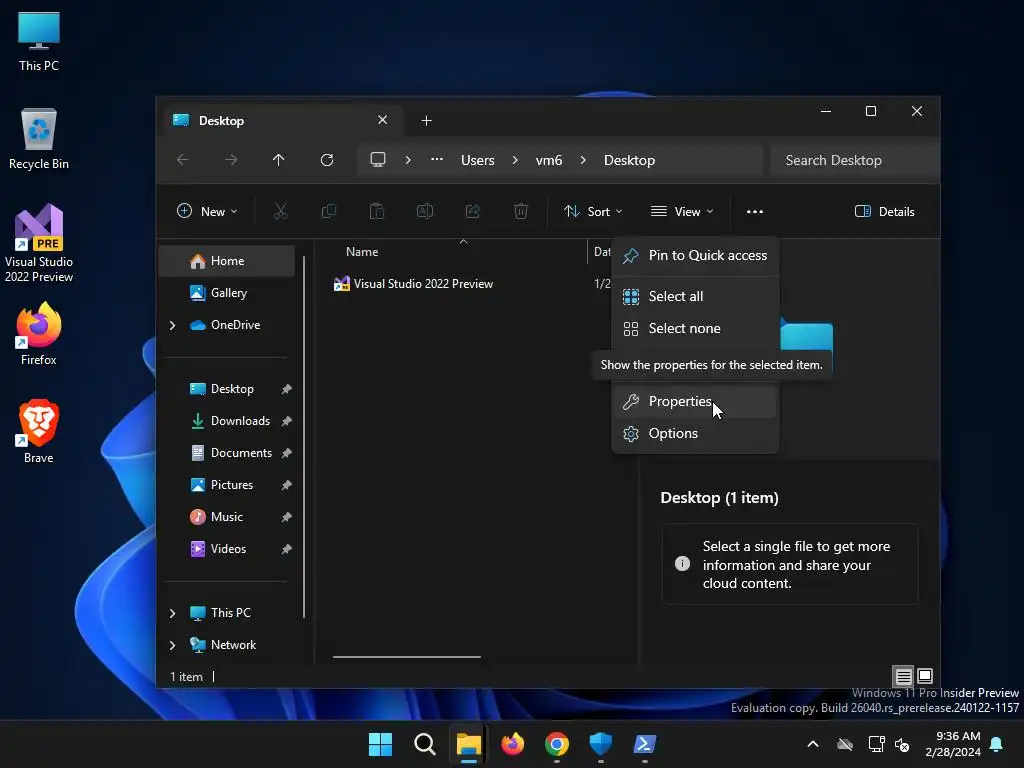Expand hidden path with breadcrumb ellipsis
This screenshot has height=768, width=1024.
(x=437, y=159)
